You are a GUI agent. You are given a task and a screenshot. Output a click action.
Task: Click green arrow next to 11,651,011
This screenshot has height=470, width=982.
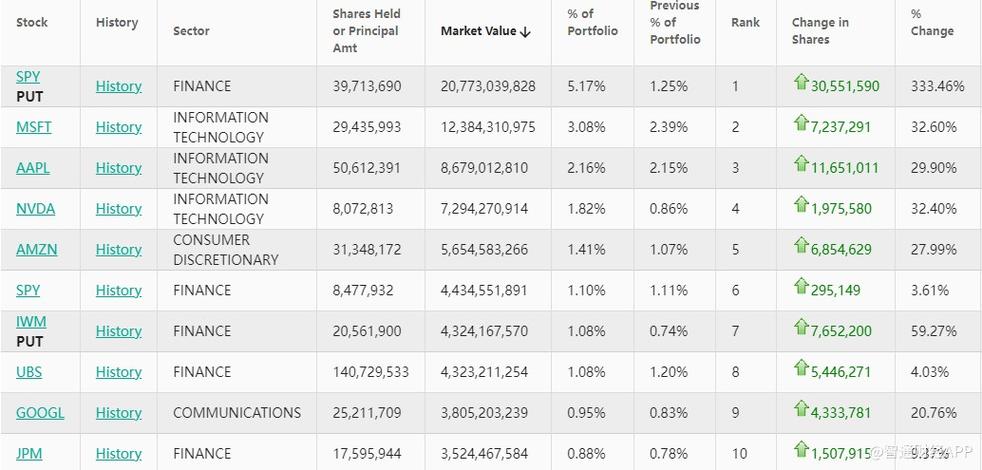[800, 164]
